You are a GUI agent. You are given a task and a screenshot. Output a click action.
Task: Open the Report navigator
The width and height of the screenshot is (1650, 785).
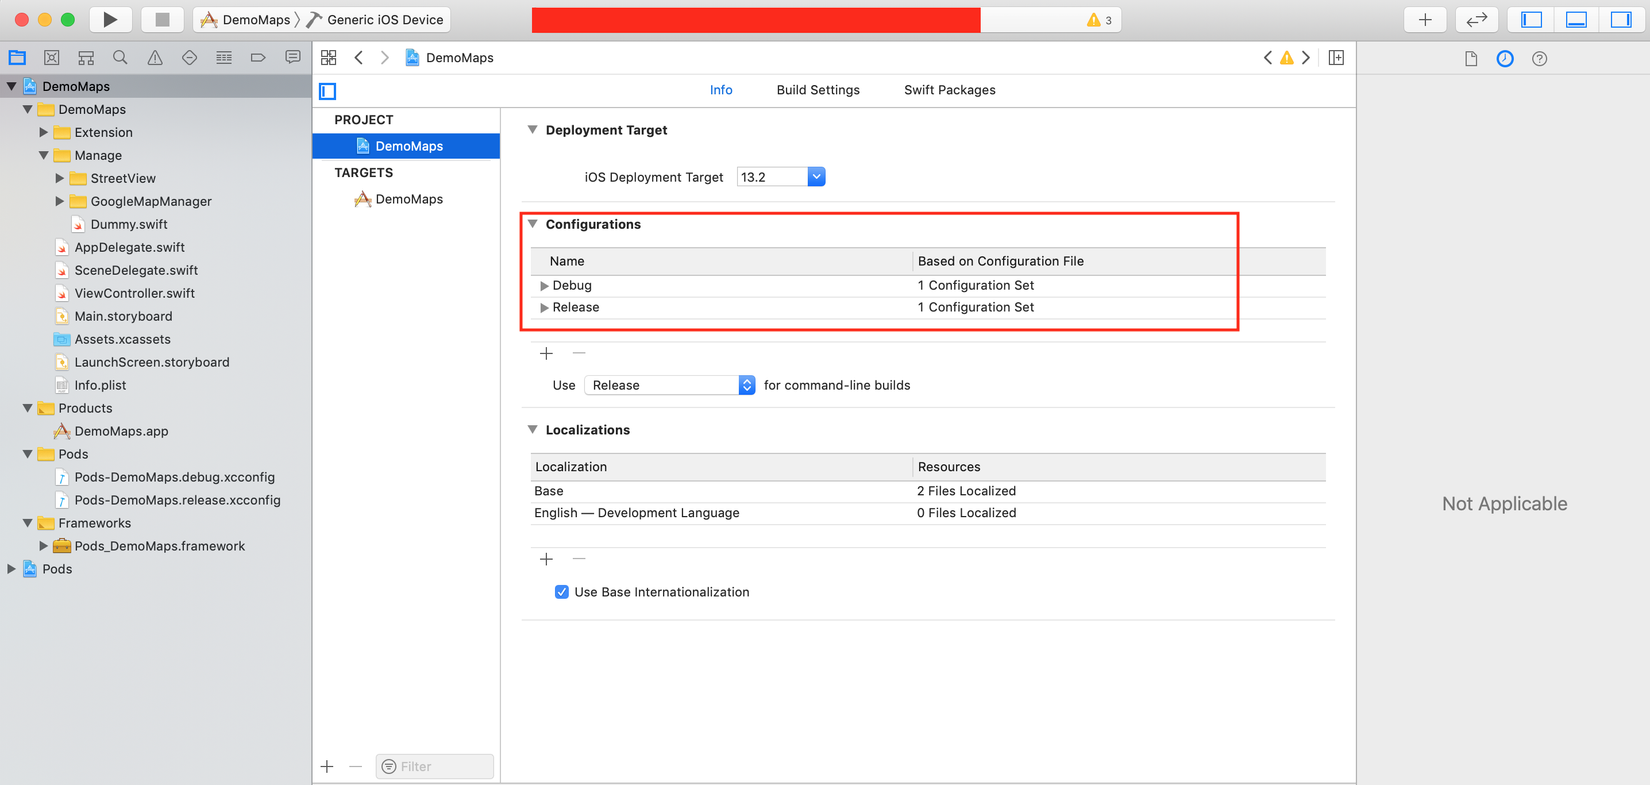[x=292, y=58]
